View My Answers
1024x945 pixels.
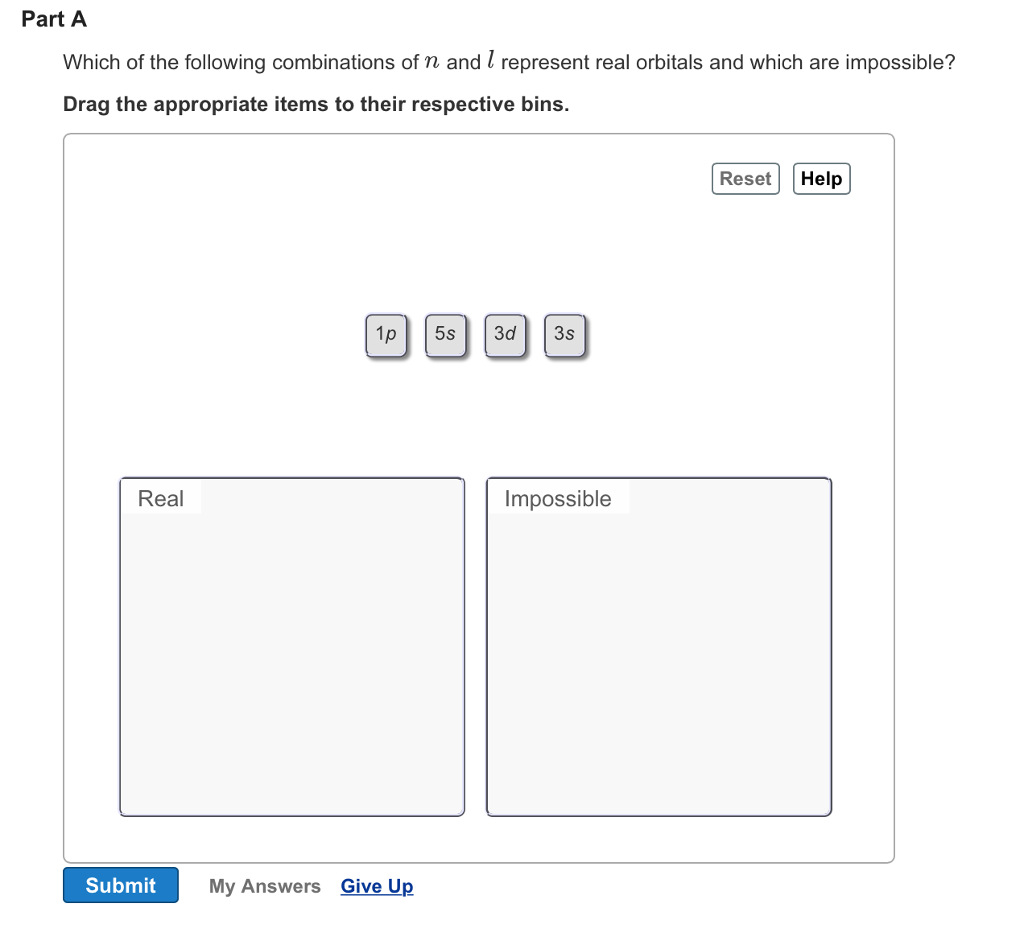point(264,886)
